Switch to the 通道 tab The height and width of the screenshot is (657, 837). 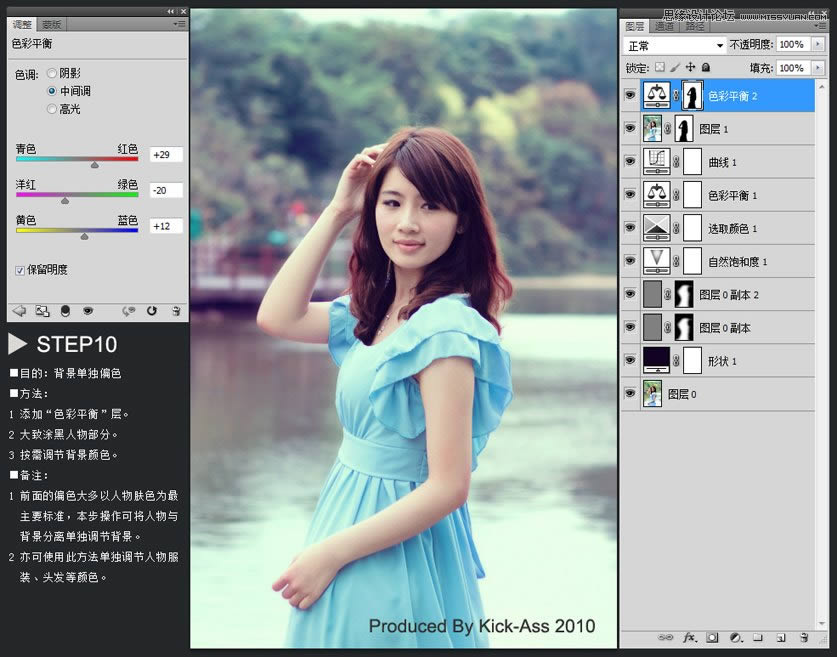666,26
